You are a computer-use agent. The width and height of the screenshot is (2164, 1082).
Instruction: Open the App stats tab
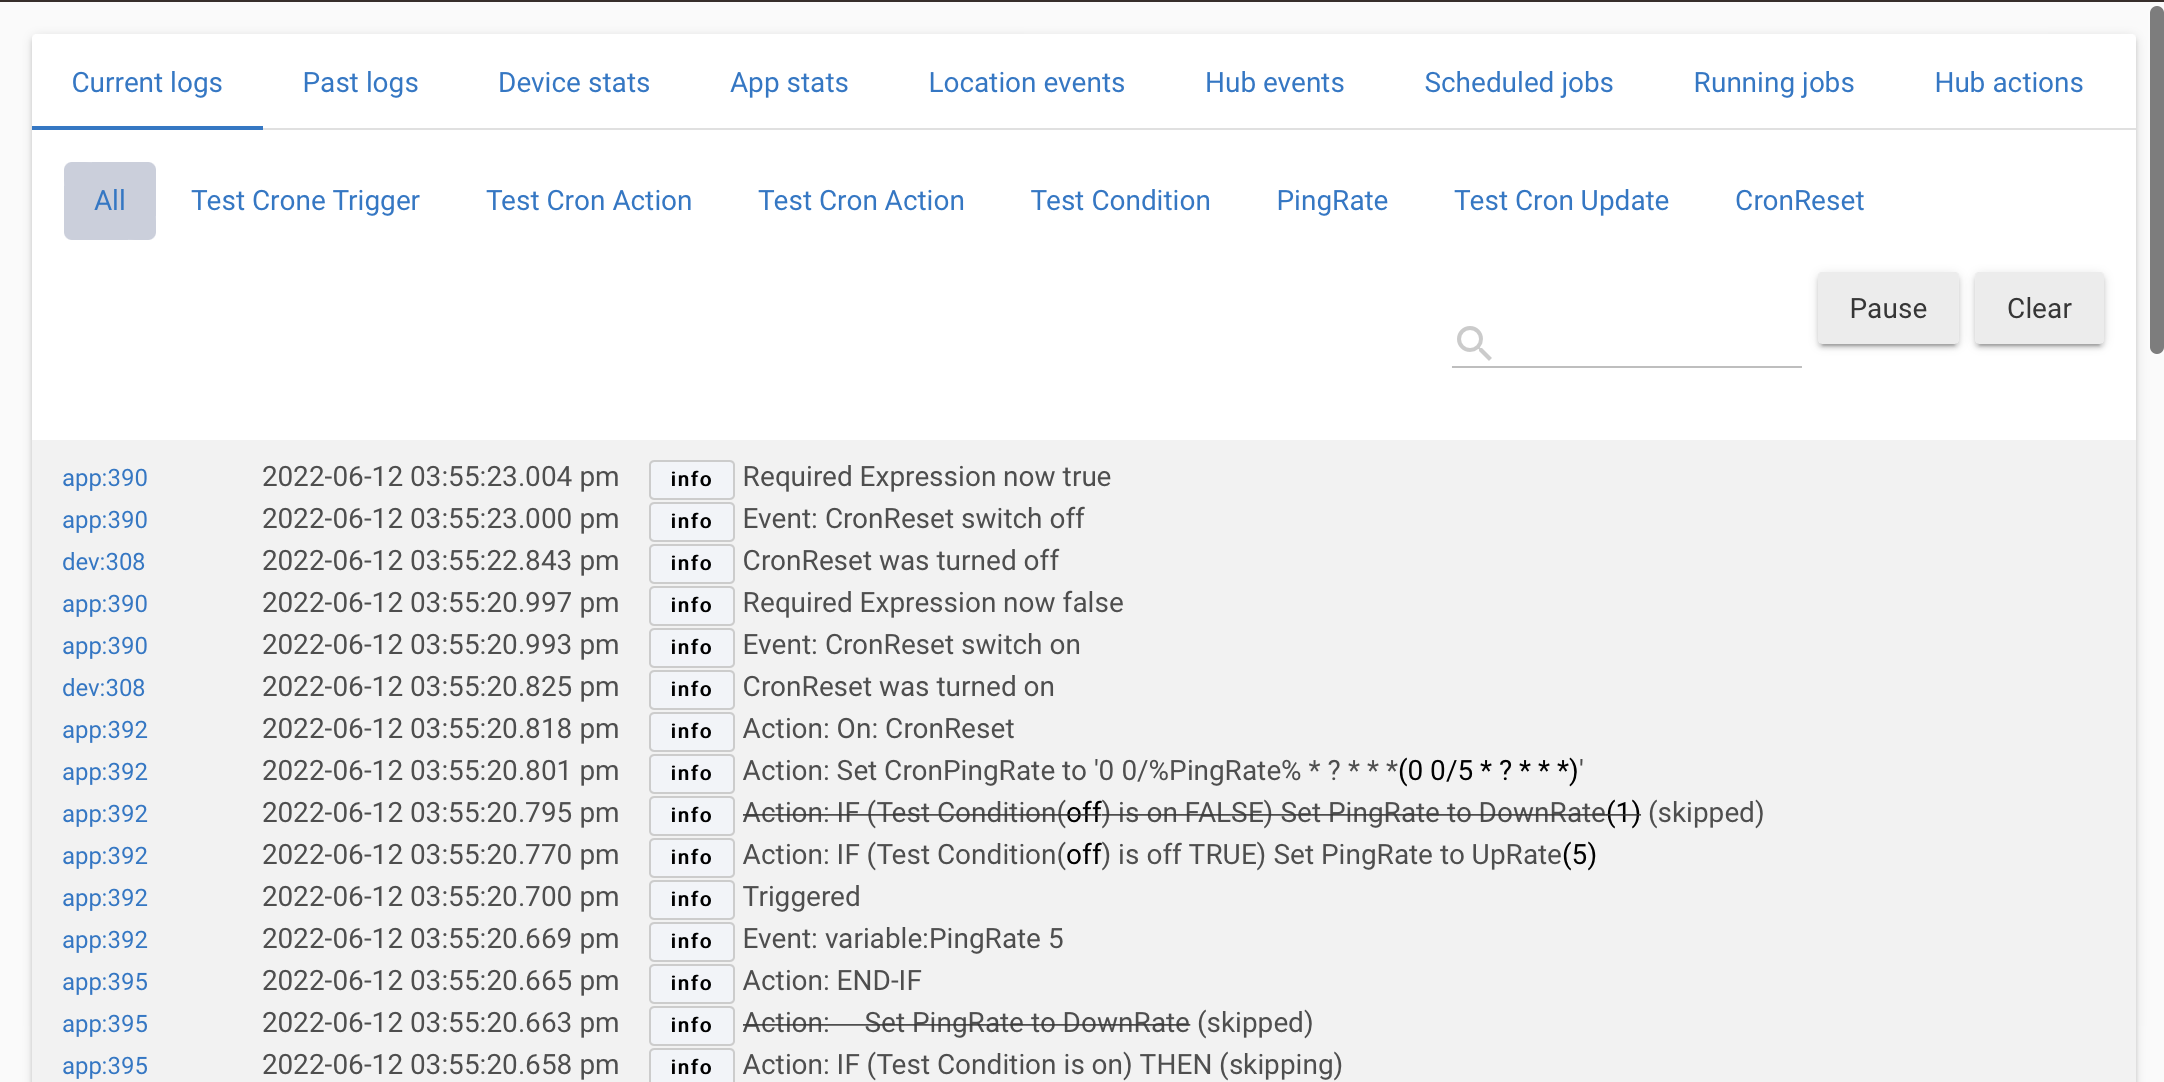point(789,83)
